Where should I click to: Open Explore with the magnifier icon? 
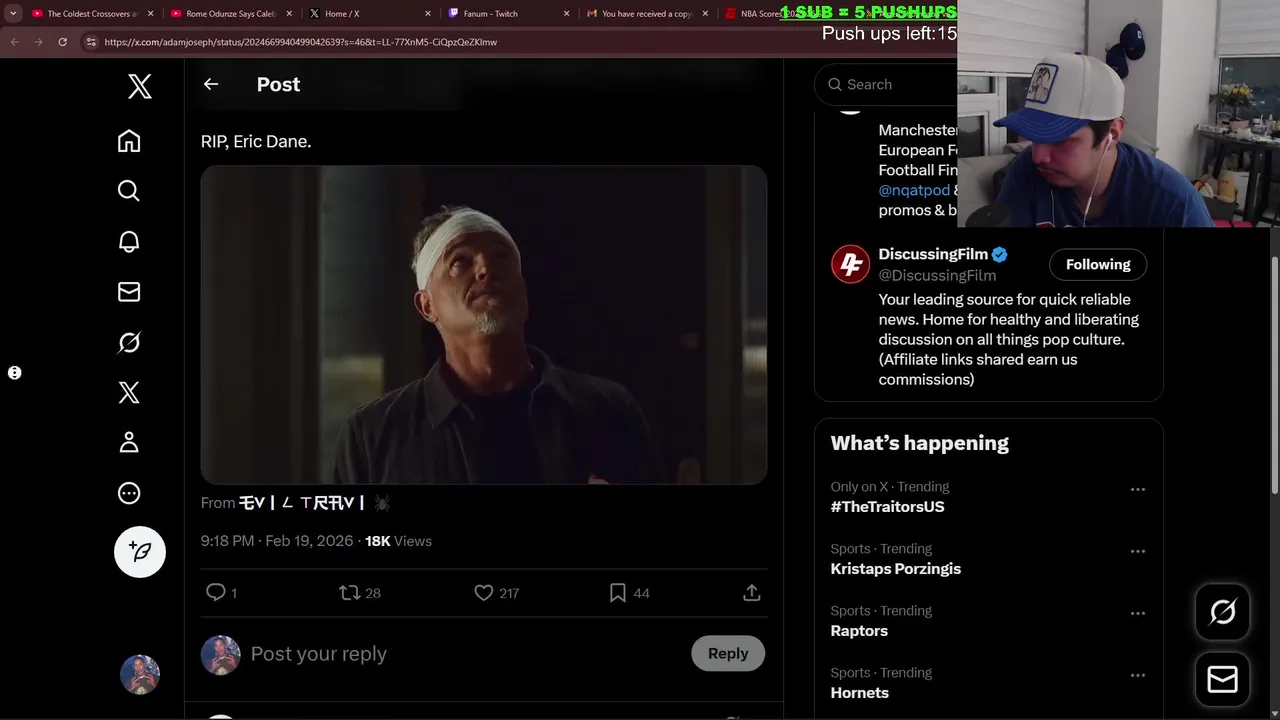tap(129, 191)
